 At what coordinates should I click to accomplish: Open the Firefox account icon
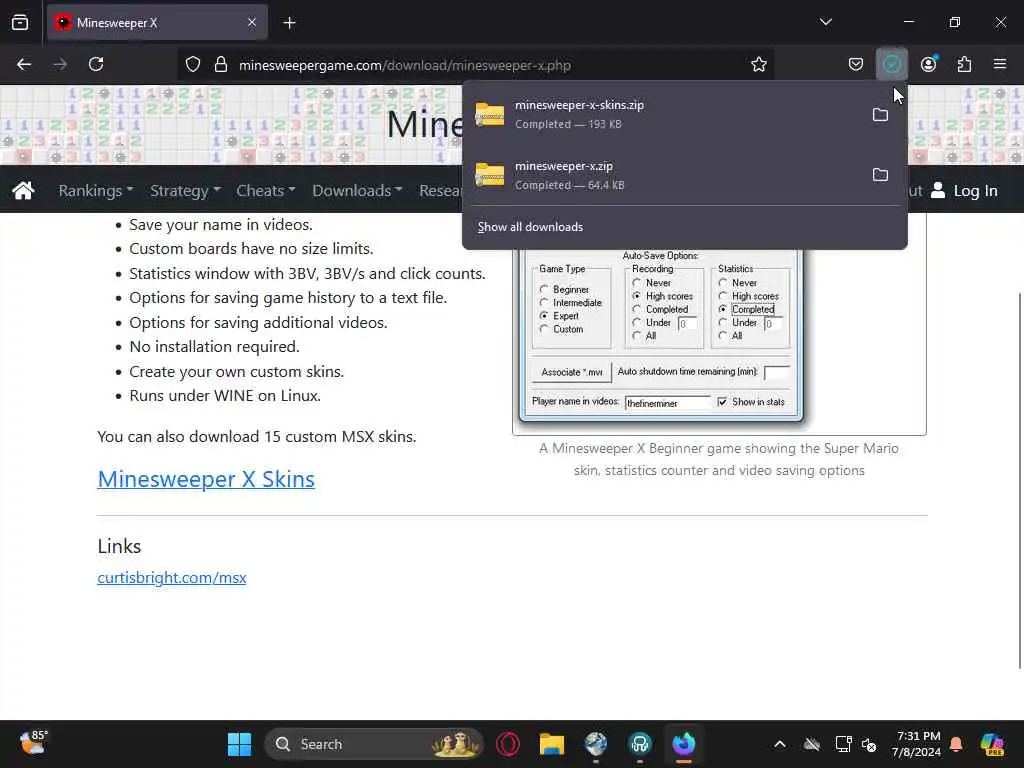[x=928, y=64]
